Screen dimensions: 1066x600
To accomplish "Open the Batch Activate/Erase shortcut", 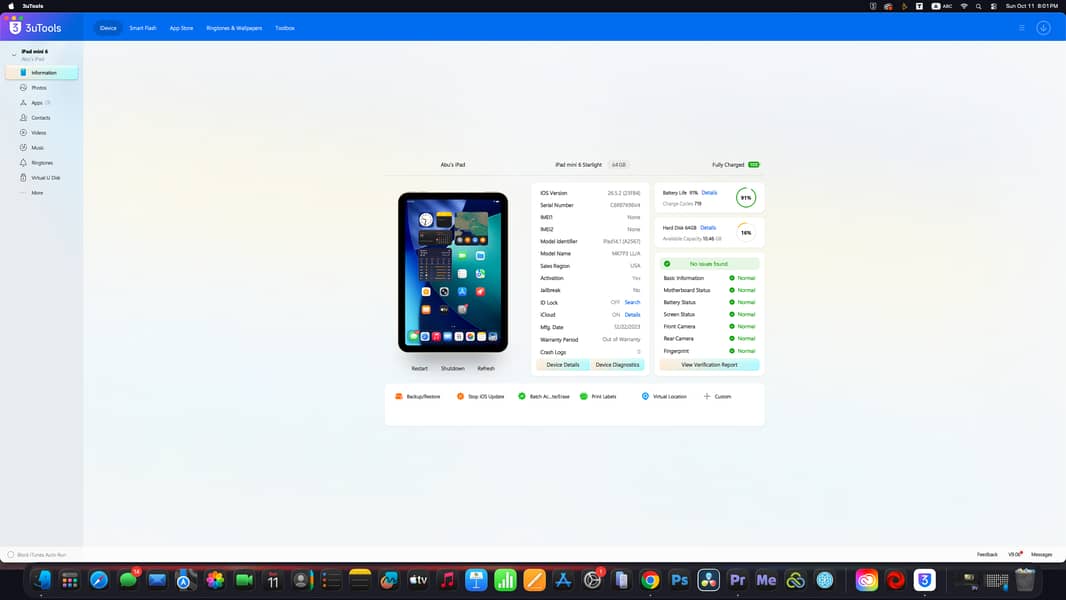I will [x=544, y=396].
